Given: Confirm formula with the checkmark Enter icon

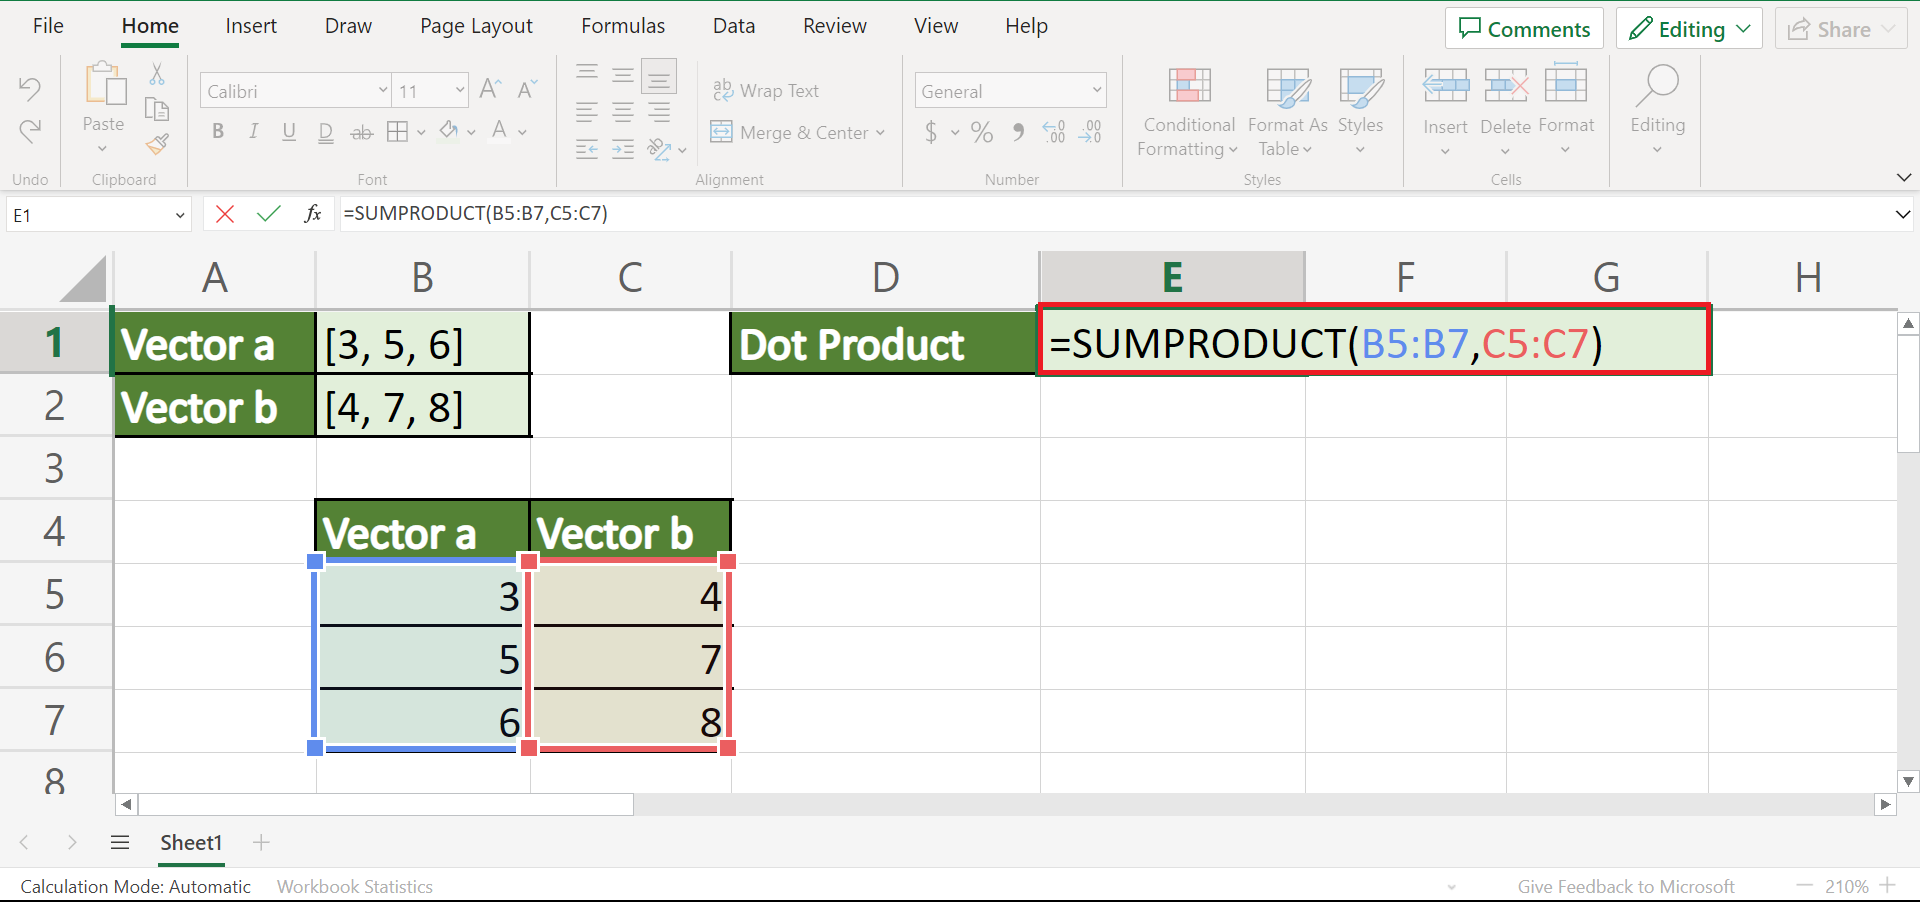Looking at the screenshot, I should point(268,214).
